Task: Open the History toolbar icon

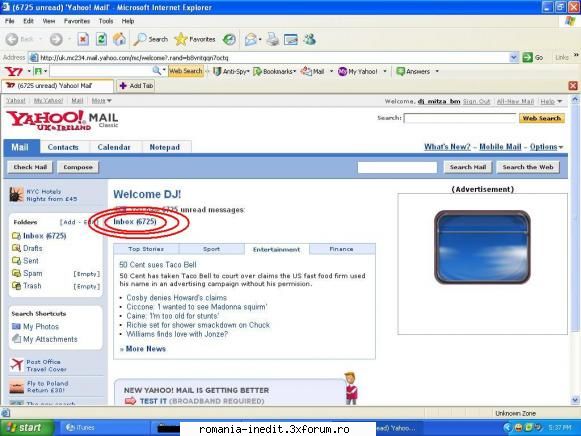Action: (x=229, y=39)
